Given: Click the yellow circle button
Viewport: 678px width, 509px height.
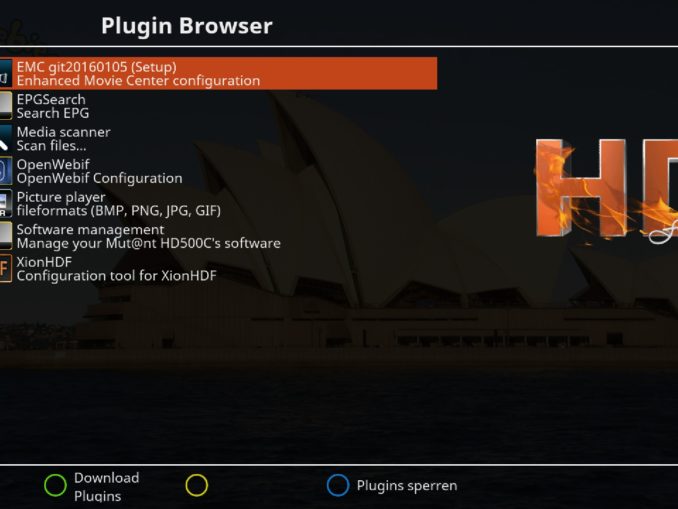Looking at the screenshot, I should click(x=197, y=485).
